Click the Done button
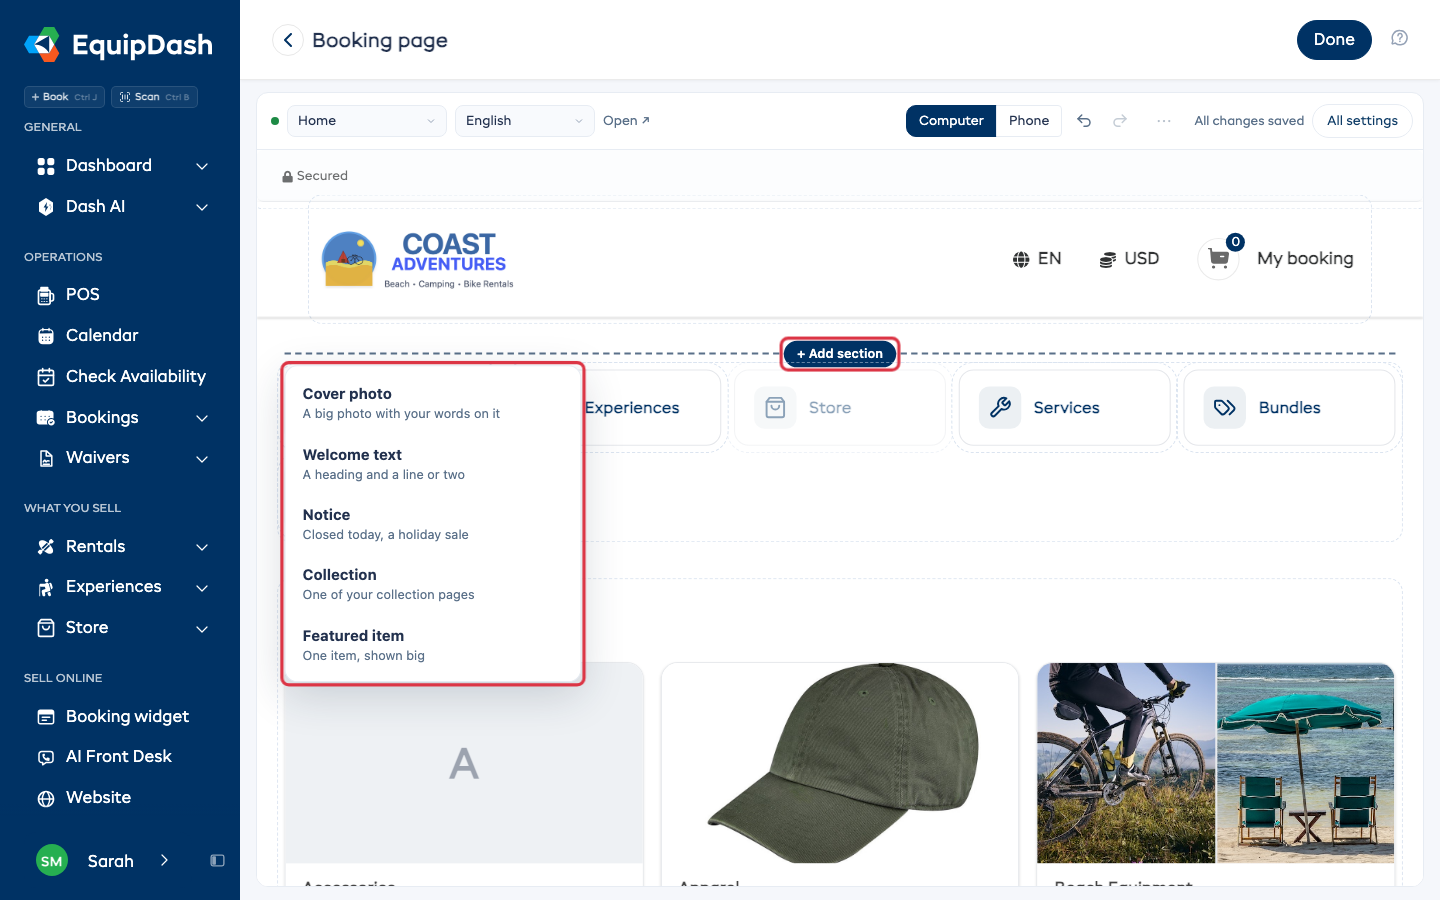Screen dimensions: 1440x900 [1334, 40]
